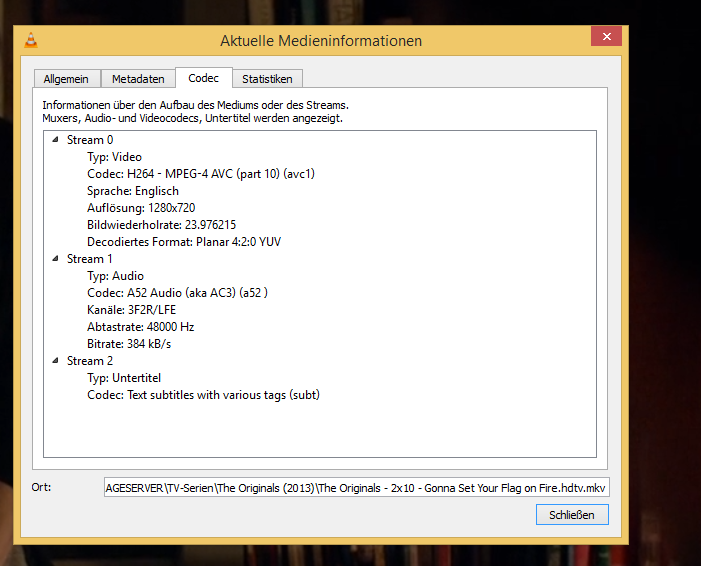Select the 'Typ: Untertitel' row
Image resolution: width=701 pixels, height=566 pixels.
pyautogui.click(x=124, y=378)
